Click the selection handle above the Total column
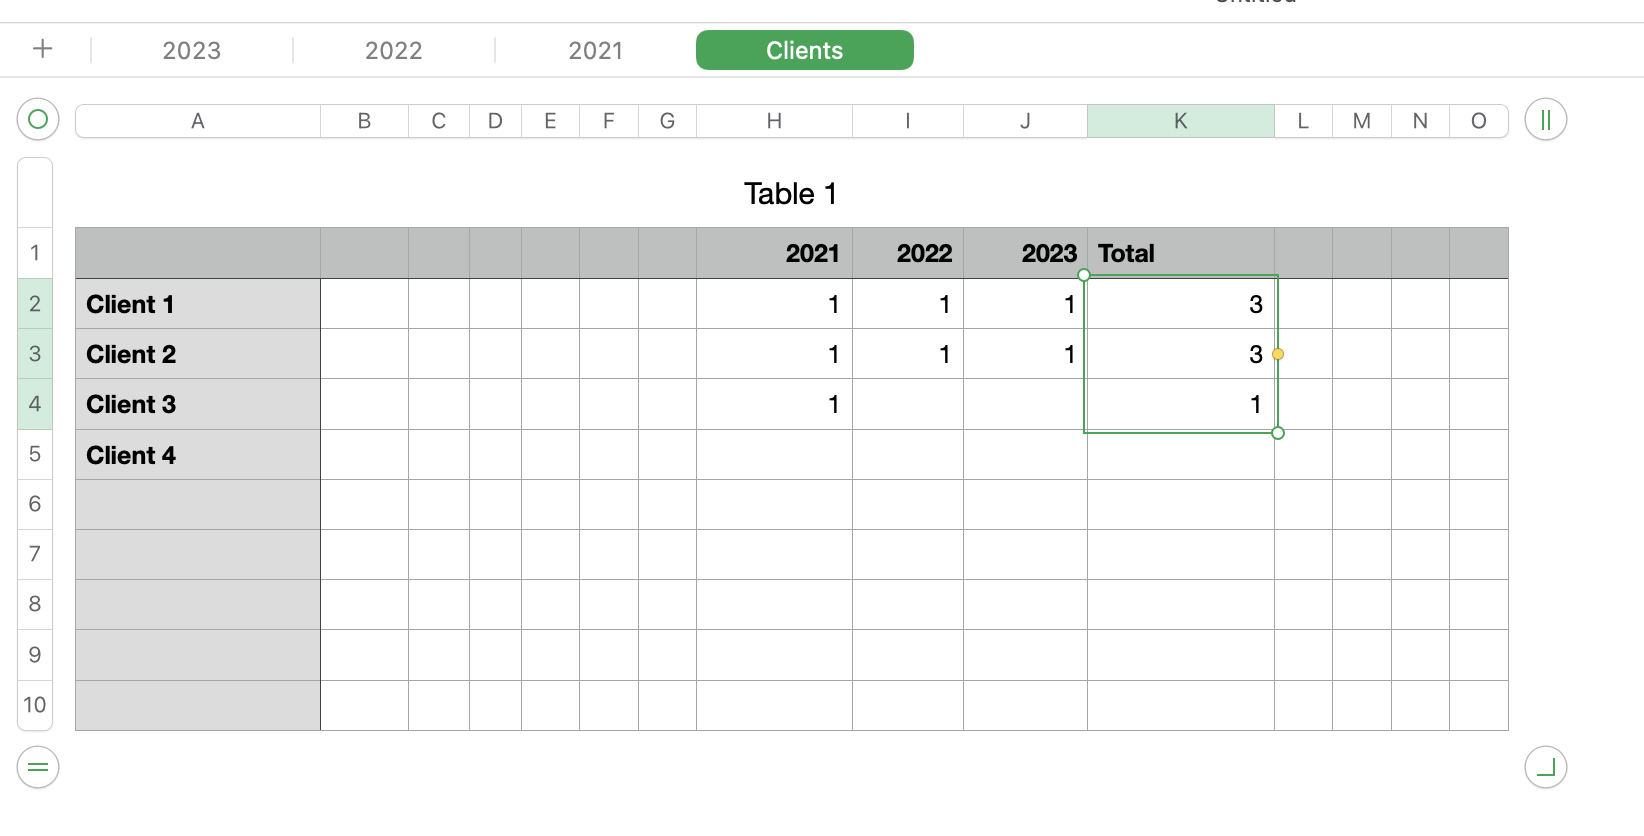1644x836 pixels. (x=1084, y=274)
